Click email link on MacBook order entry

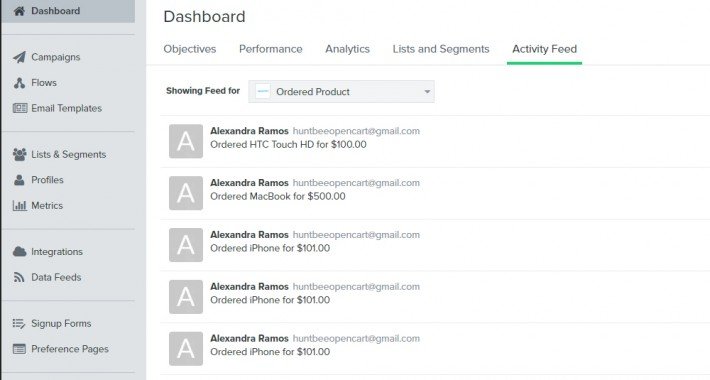(x=356, y=183)
